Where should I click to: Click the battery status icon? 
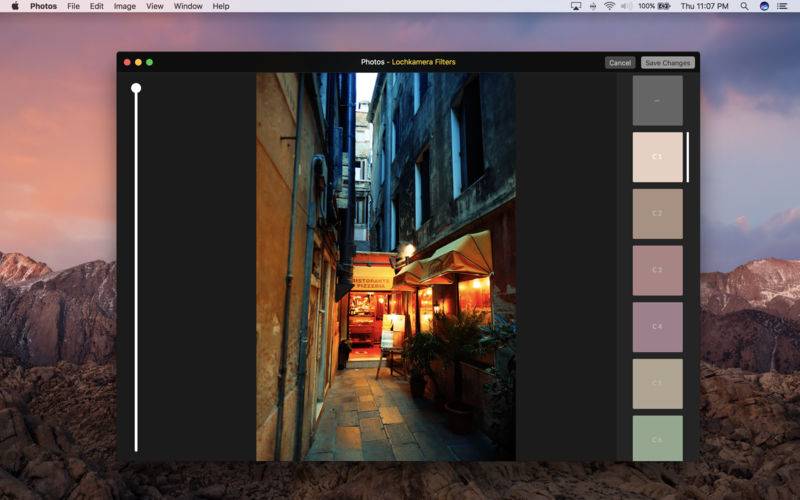[x=664, y=6]
